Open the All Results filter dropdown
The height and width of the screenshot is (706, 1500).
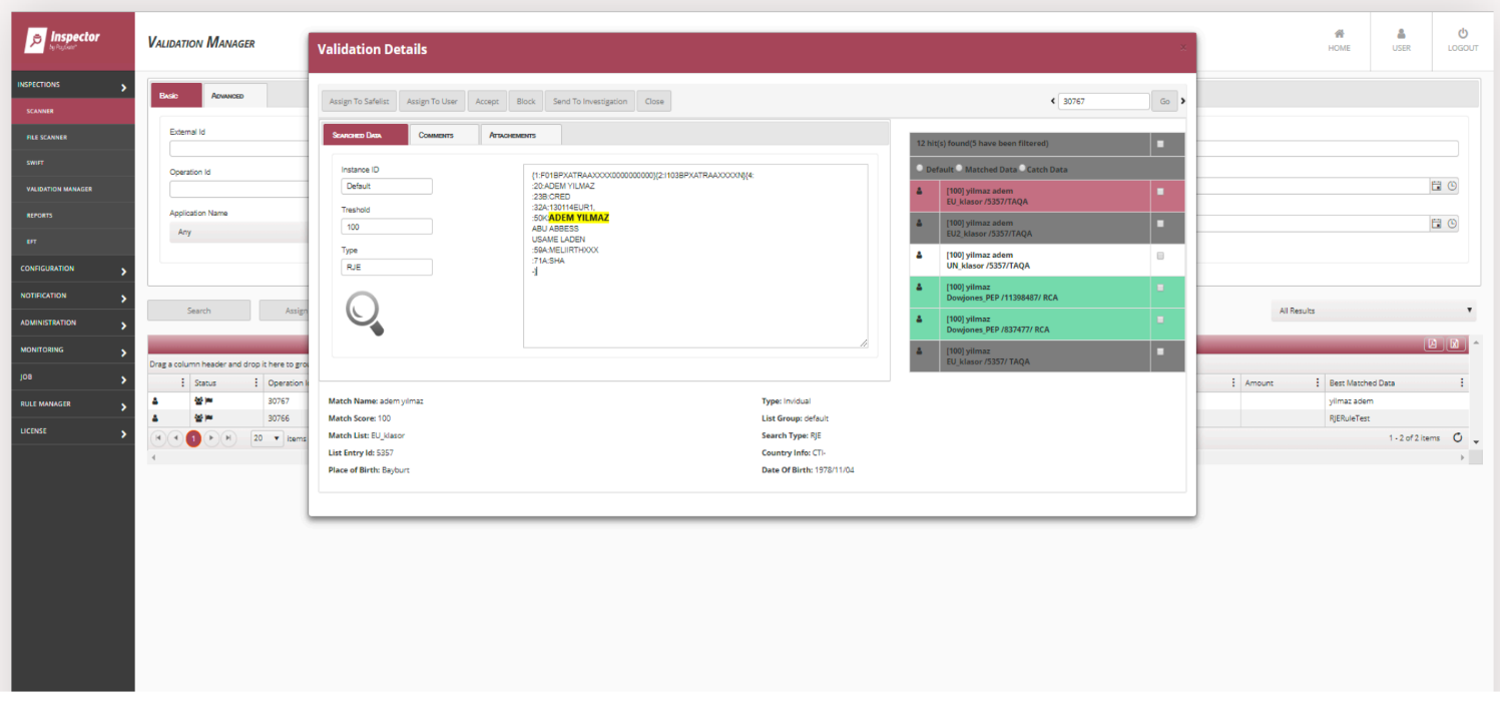coord(1372,311)
